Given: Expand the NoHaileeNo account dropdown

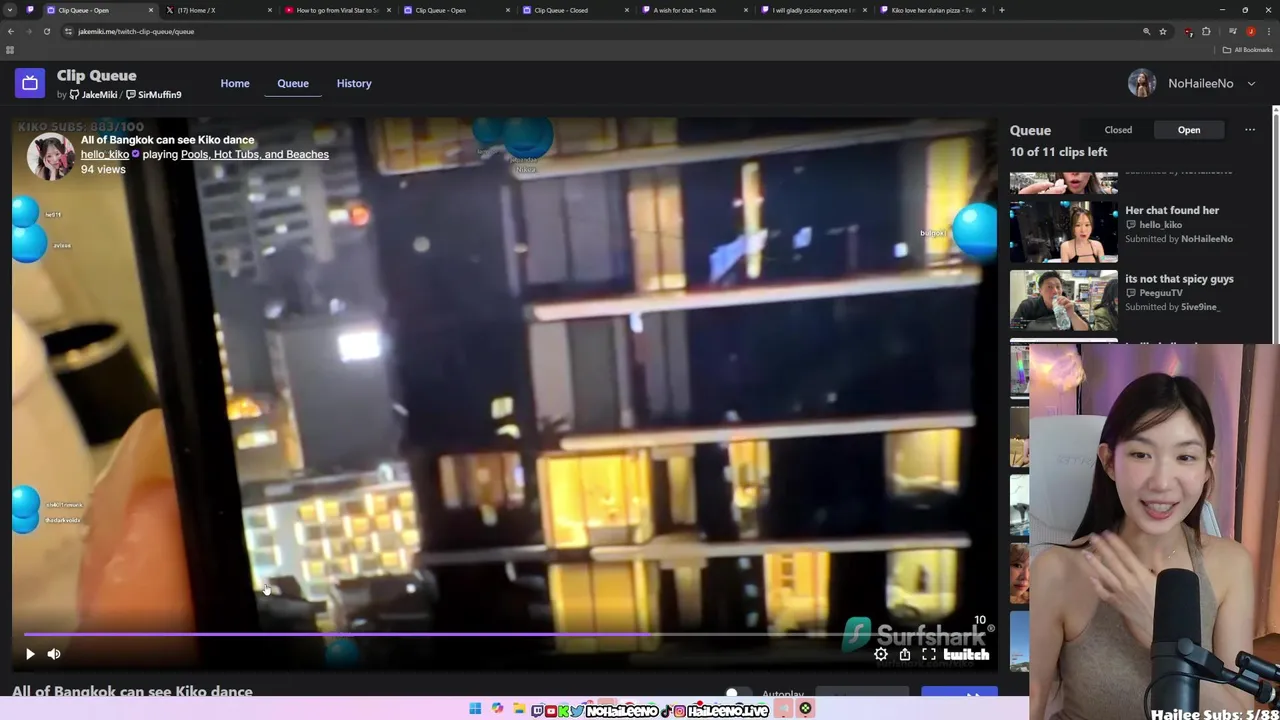Looking at the screenshot, I should [x=1251, y=84].
